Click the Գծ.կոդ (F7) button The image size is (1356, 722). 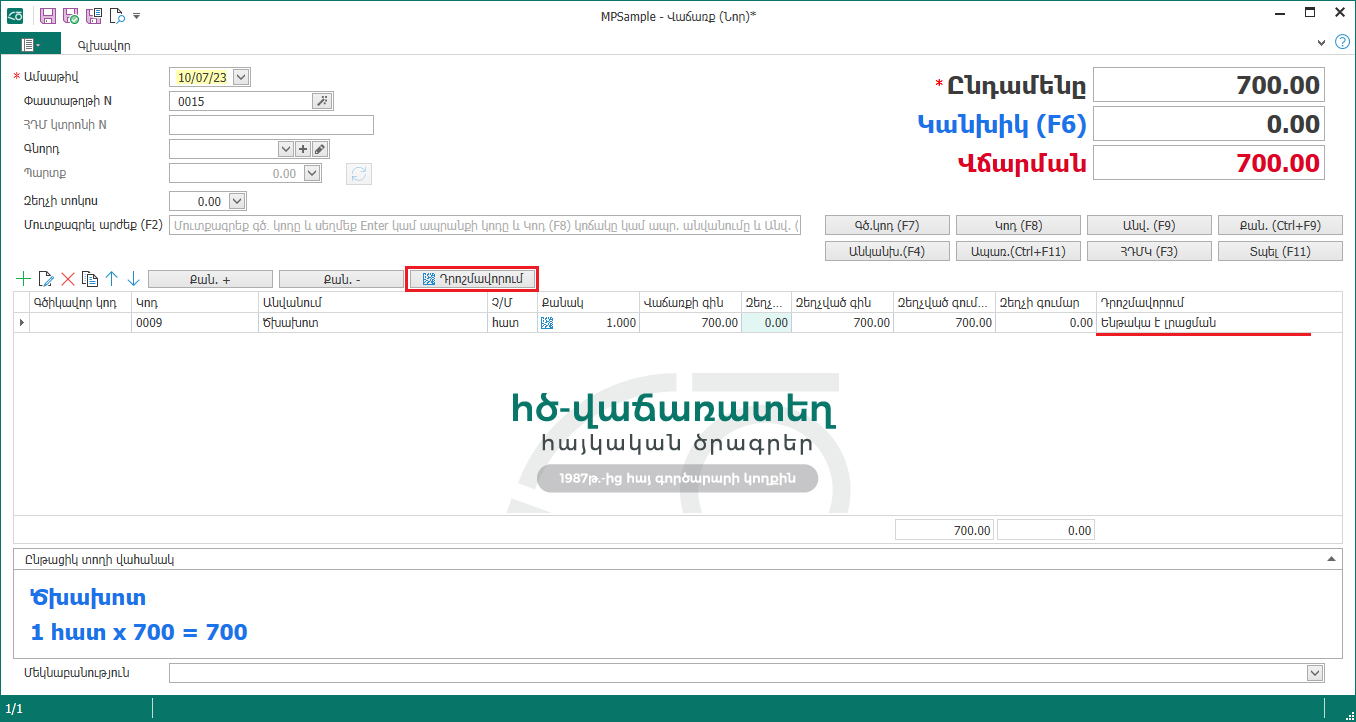point(887,225)
